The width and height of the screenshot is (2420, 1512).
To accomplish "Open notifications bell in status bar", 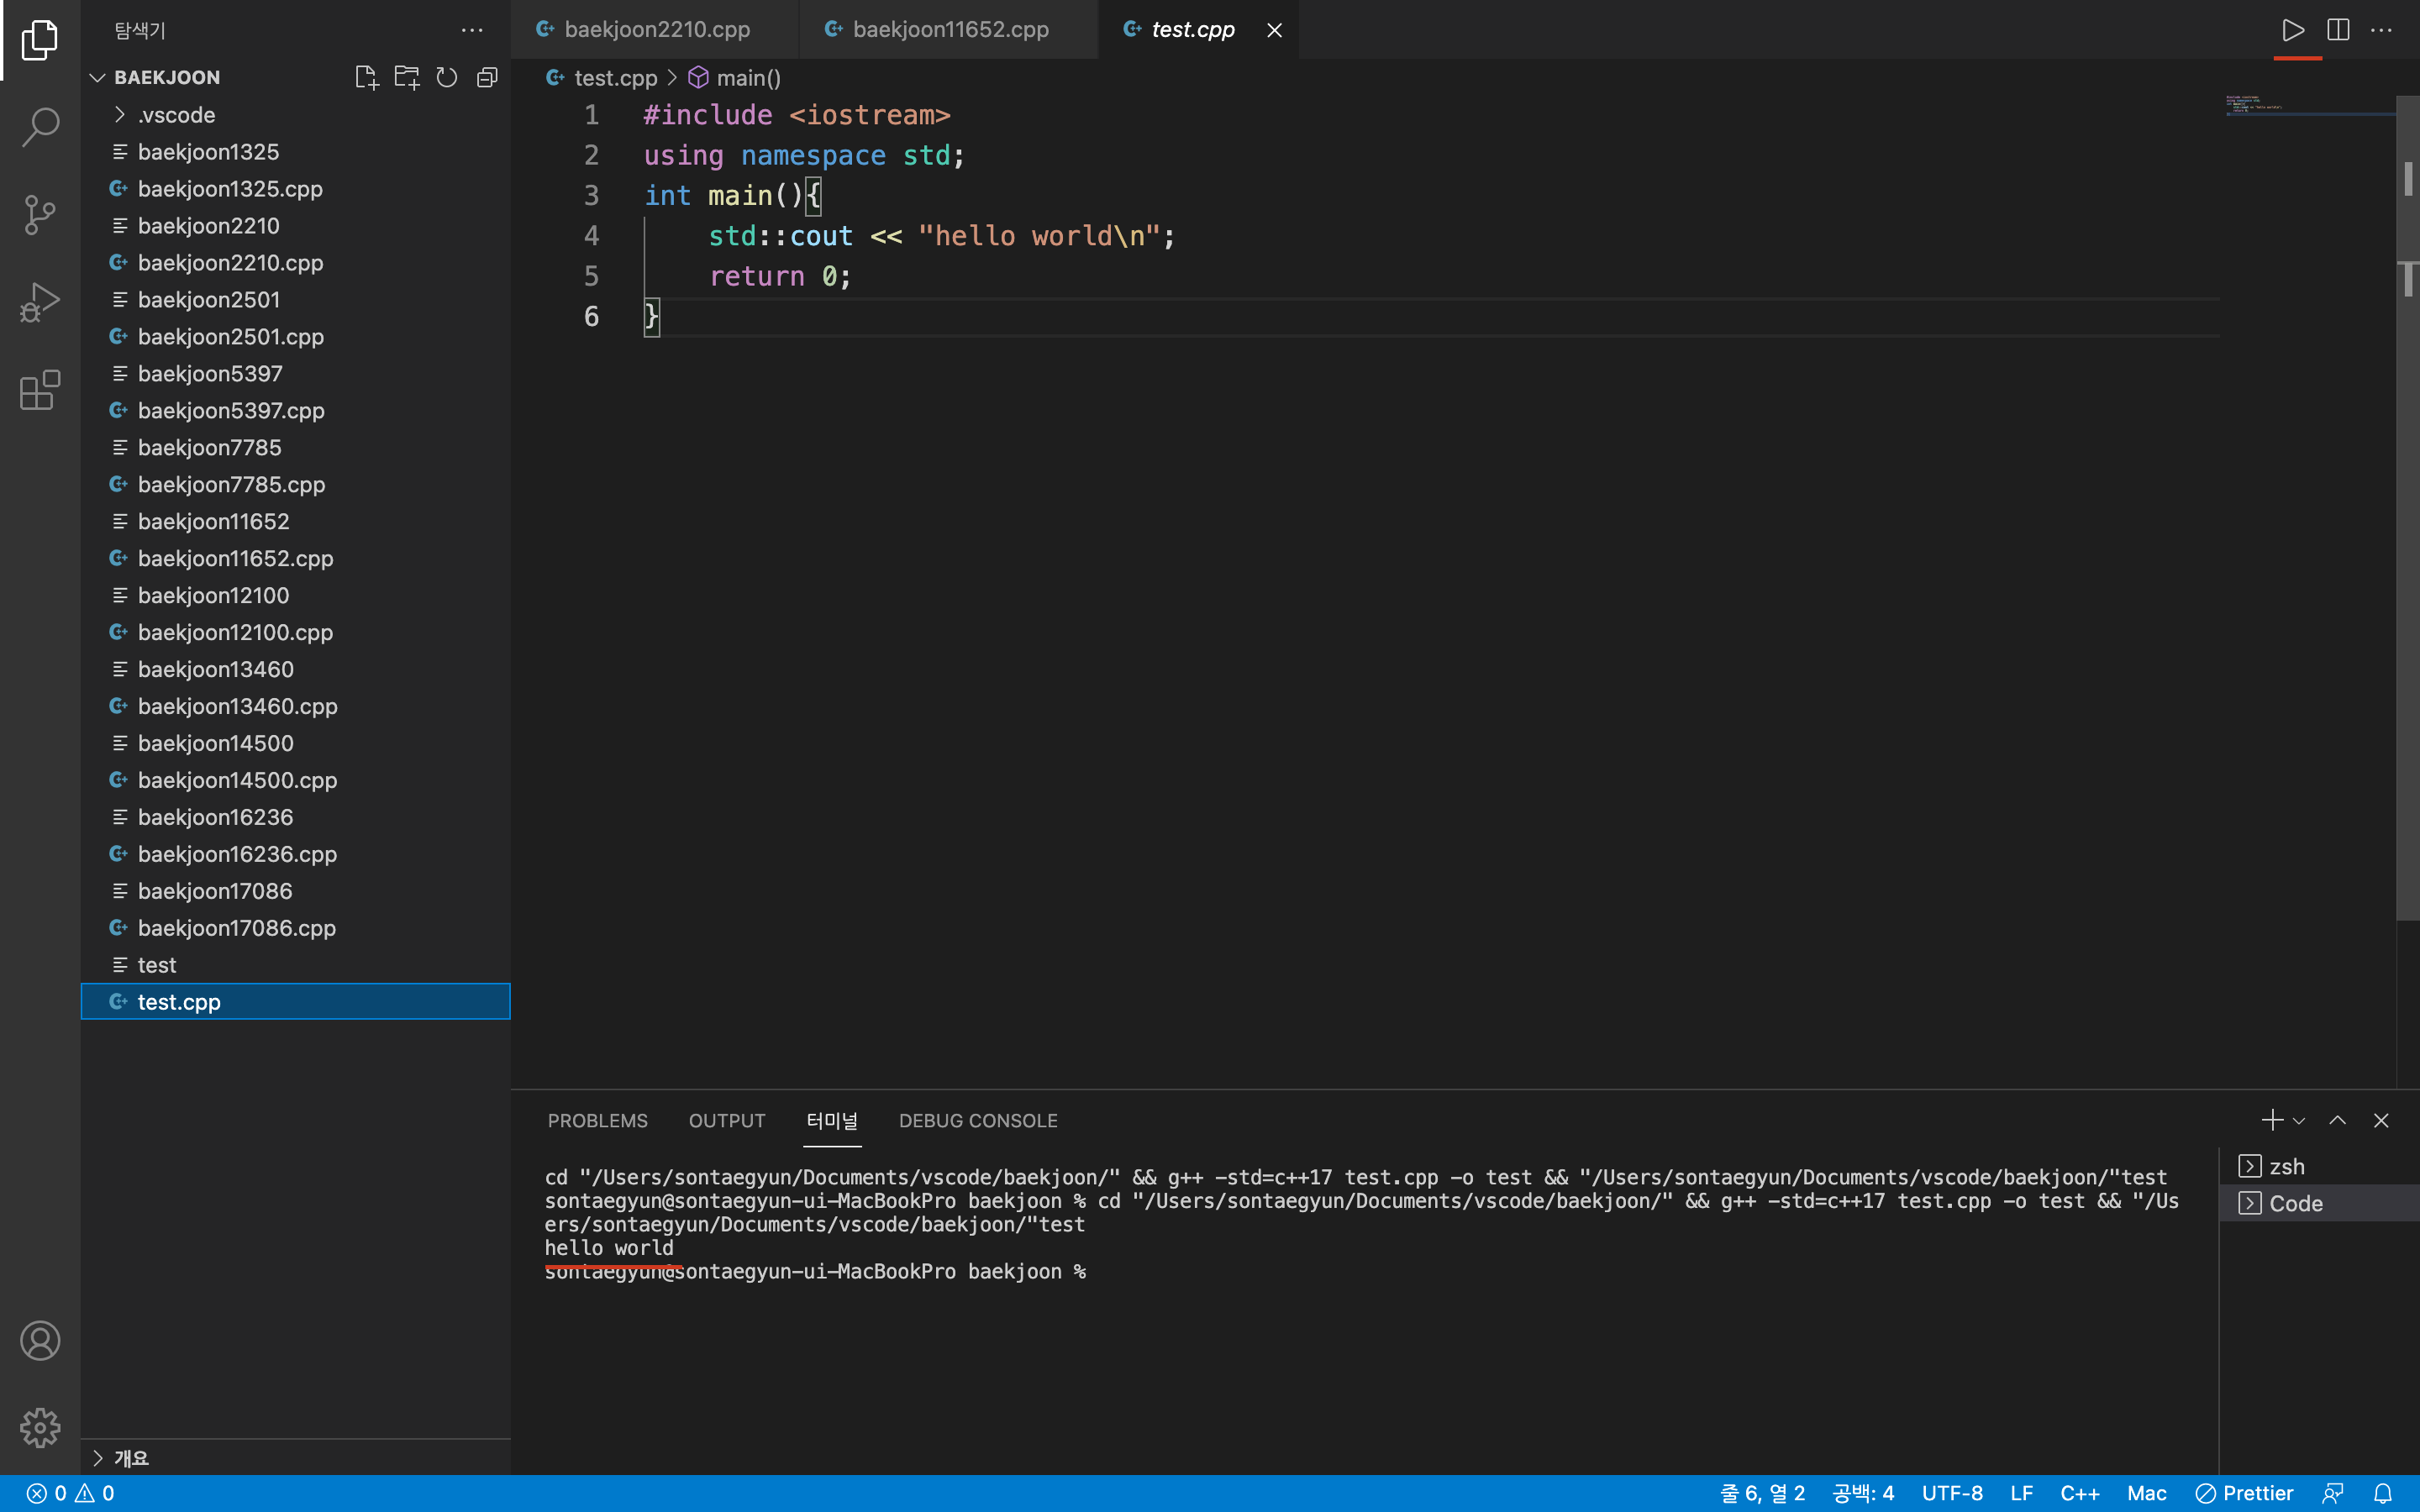I will click(x=2384, y=1493).
